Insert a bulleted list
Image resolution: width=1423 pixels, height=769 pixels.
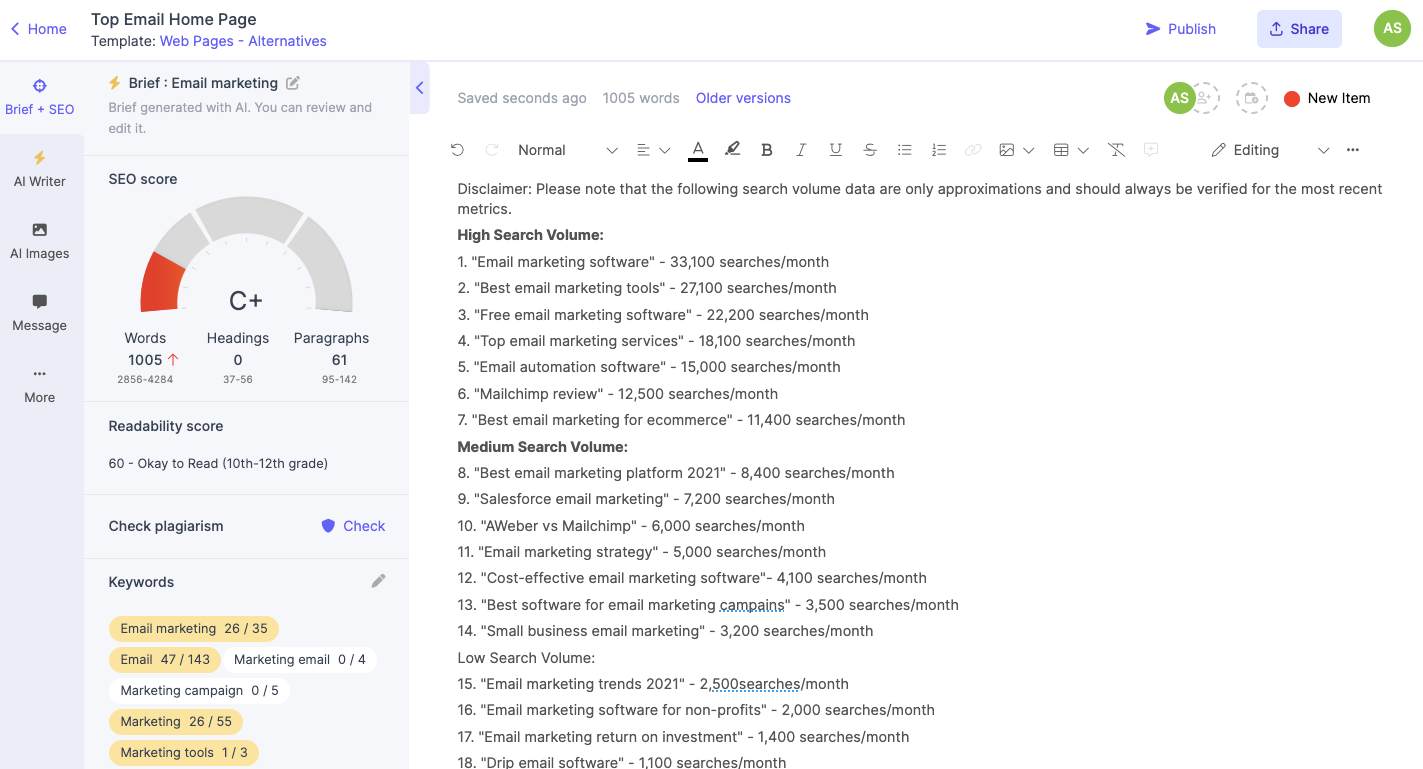[904, 150]
